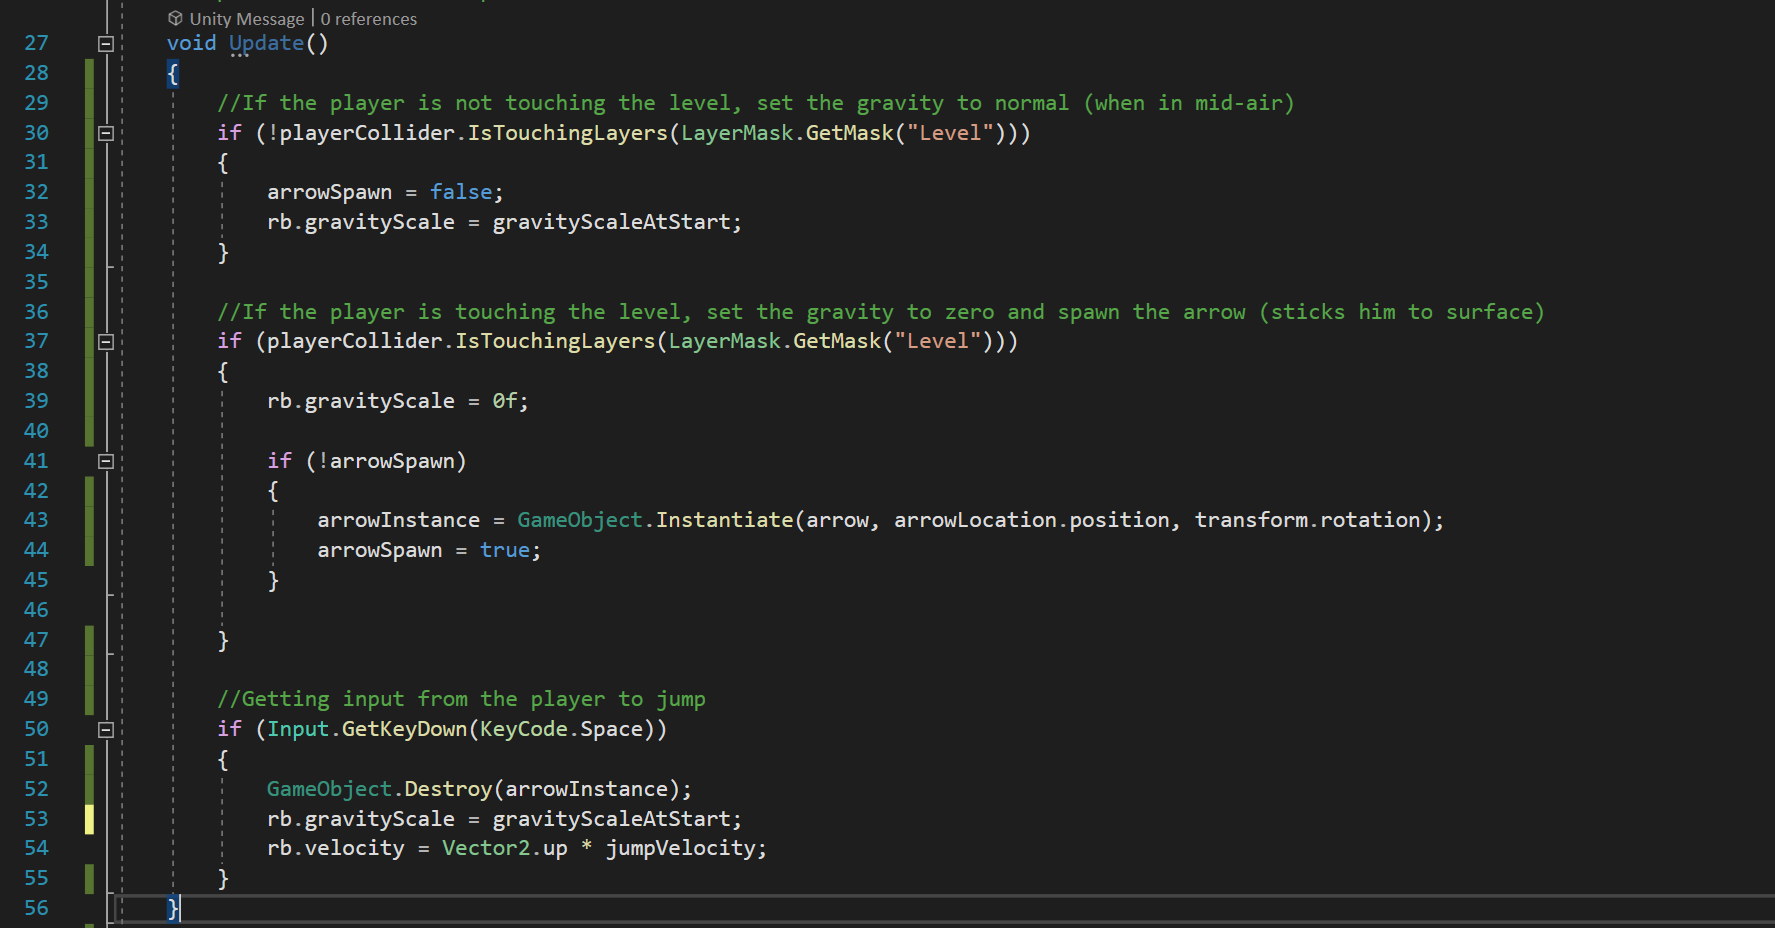Screen dimensions: 1775x928
Task: Click the "false" keyword on line 32
Action: click(x=461, y=192)
